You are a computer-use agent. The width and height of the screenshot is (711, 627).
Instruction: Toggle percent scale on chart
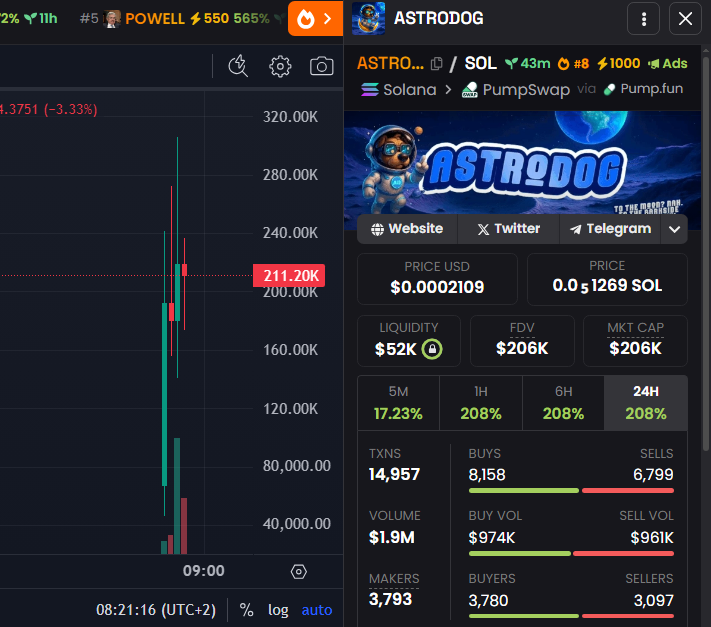tap(247, 610)
